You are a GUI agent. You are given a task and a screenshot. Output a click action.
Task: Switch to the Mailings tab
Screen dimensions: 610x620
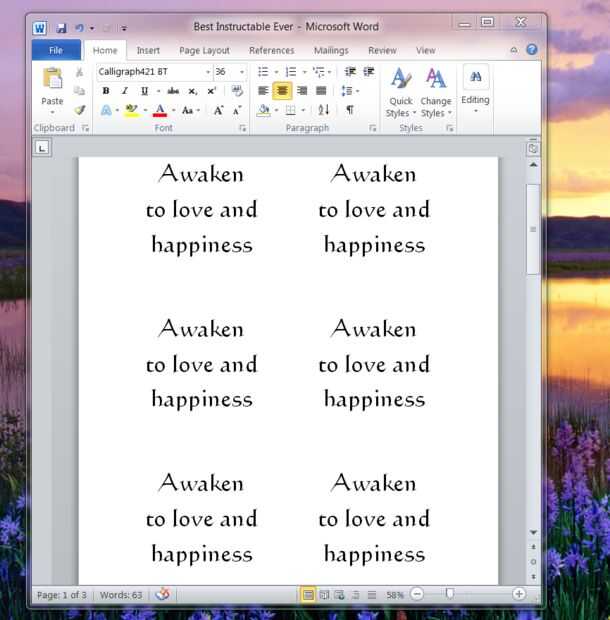pos(331,51)
